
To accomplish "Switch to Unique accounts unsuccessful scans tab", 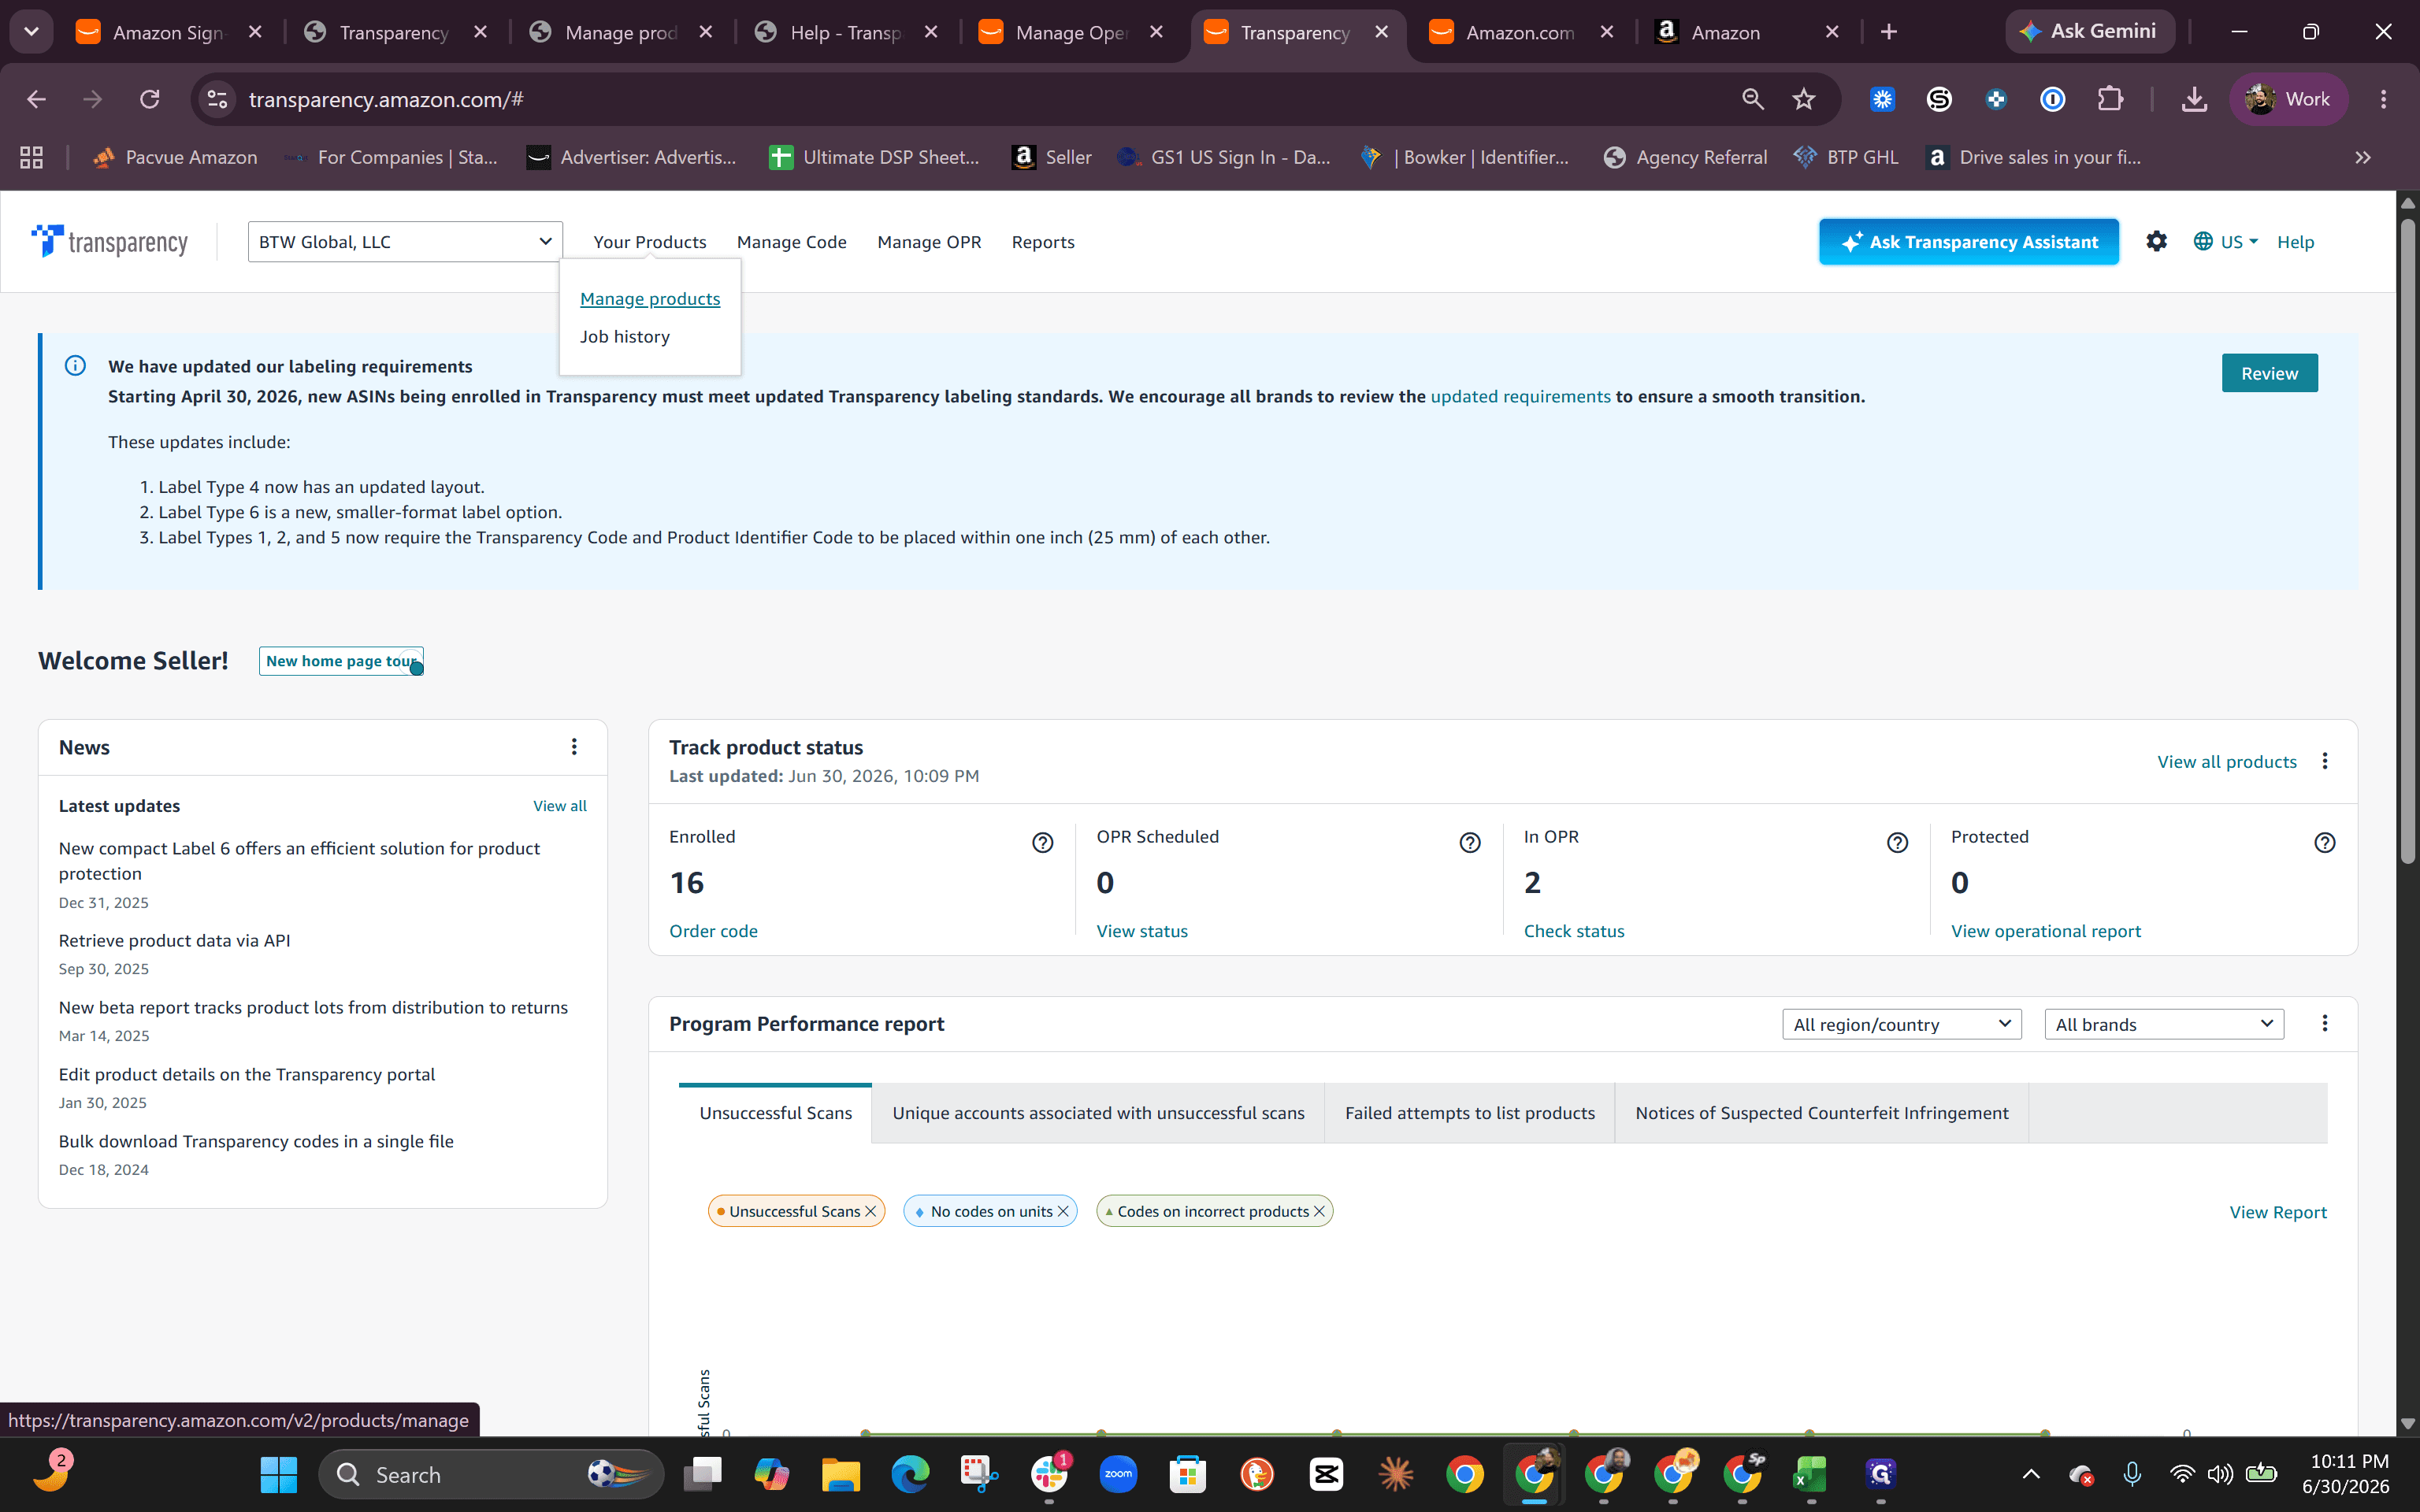I will (1098, 1112).
